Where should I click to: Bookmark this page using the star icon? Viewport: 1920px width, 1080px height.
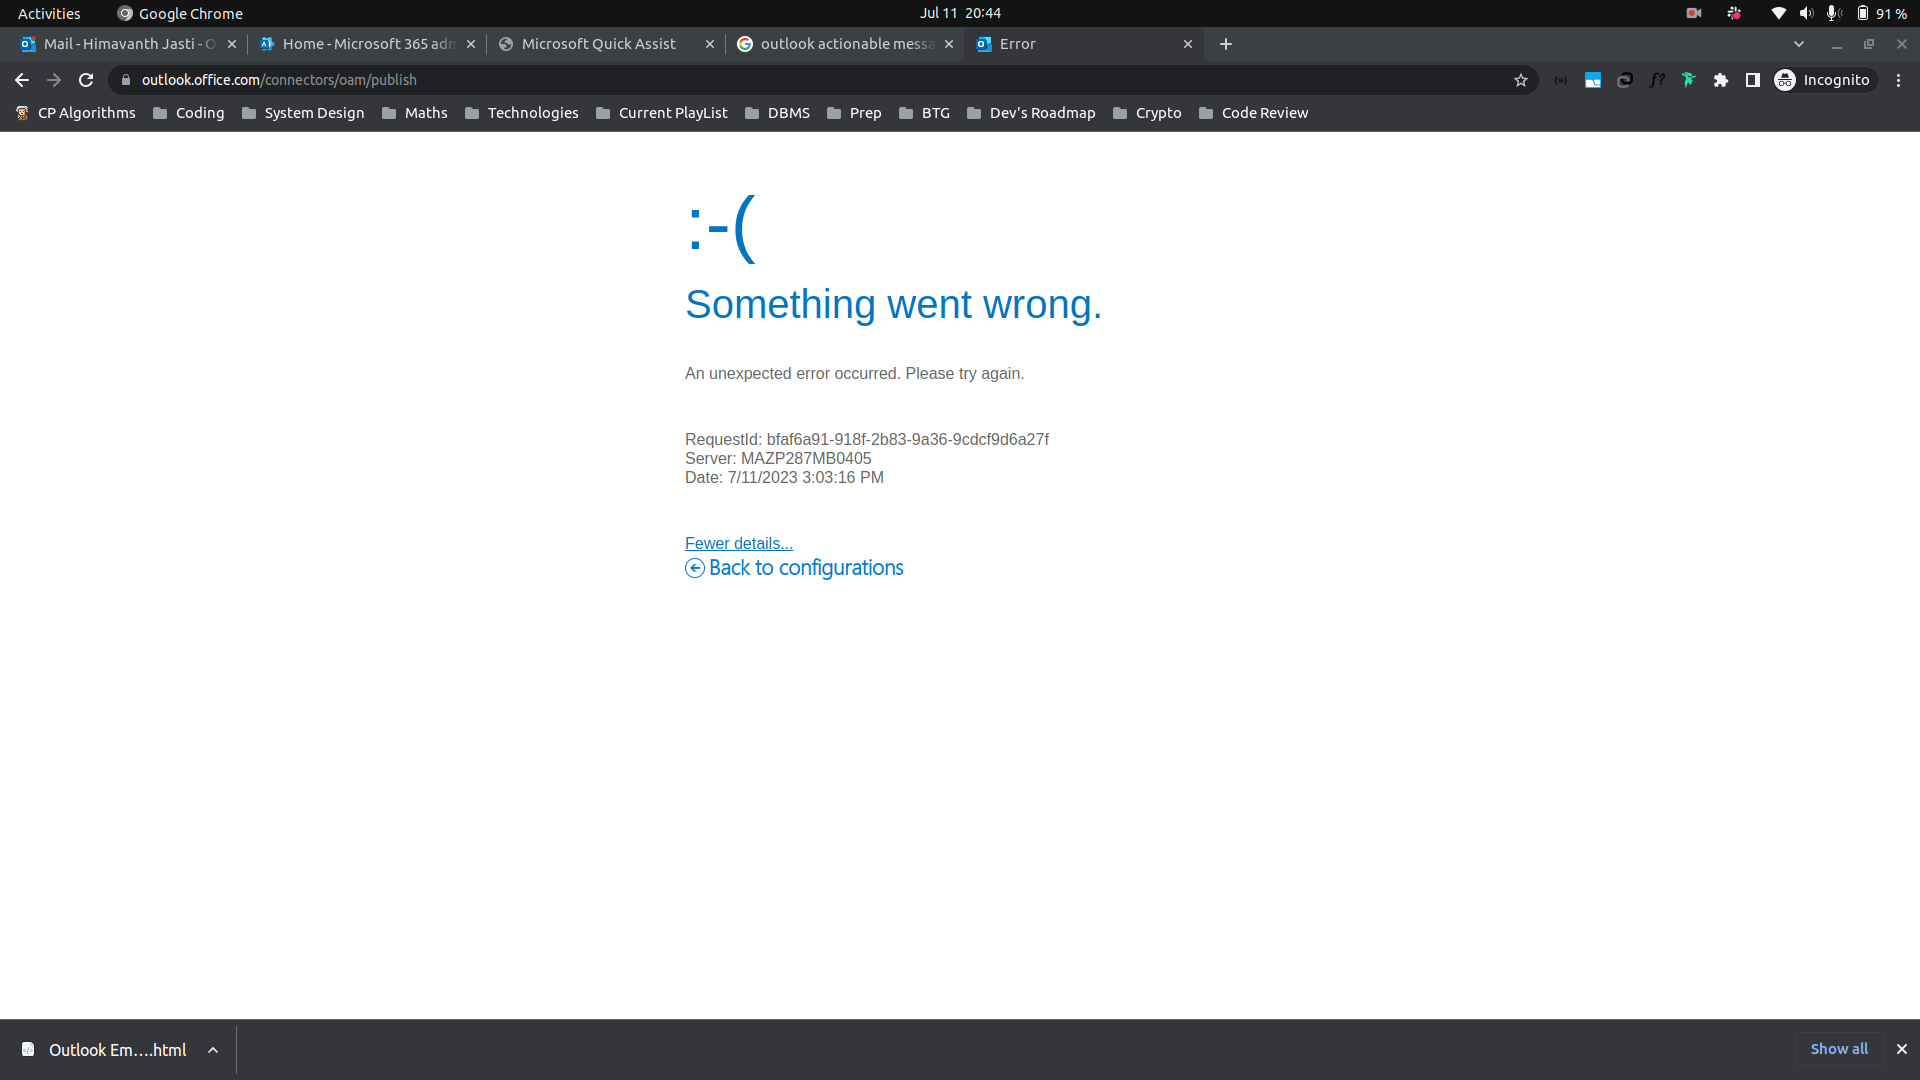(x=1521, y=80)
